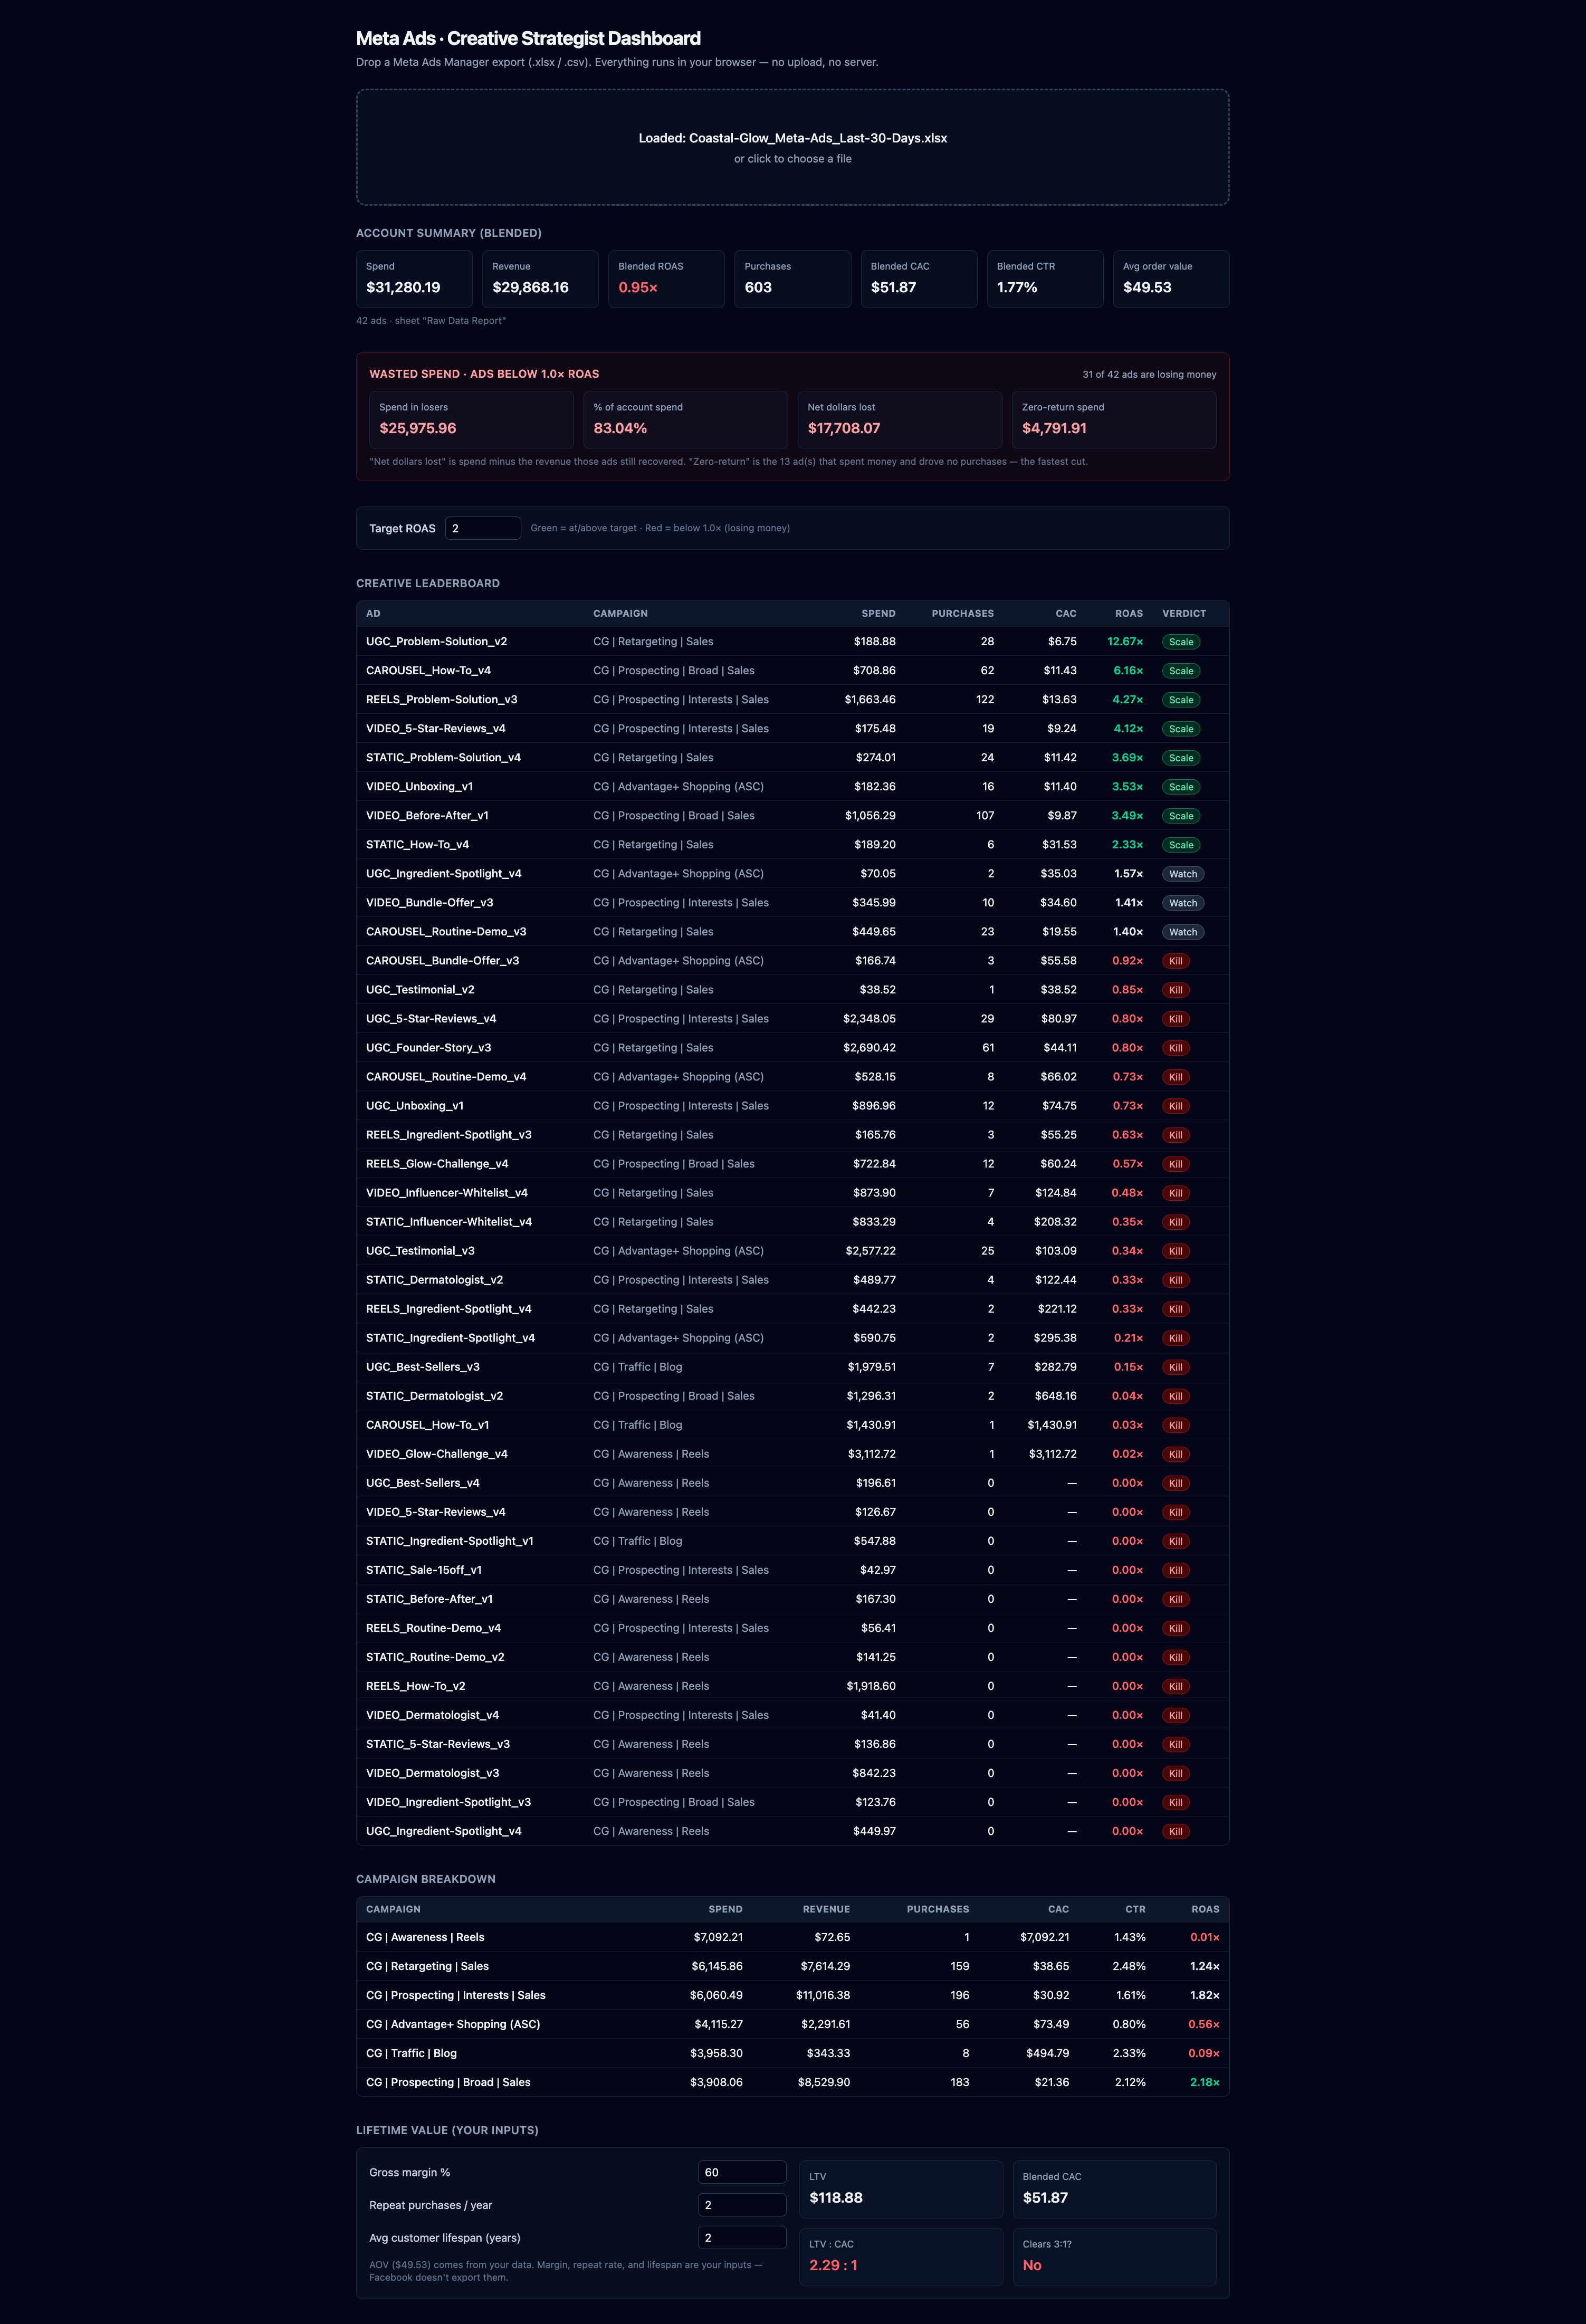The image size is (1586, 2324).
Task: Select the STATIC_Sale-15off_v1 ad name
Action: point(424,1570)
